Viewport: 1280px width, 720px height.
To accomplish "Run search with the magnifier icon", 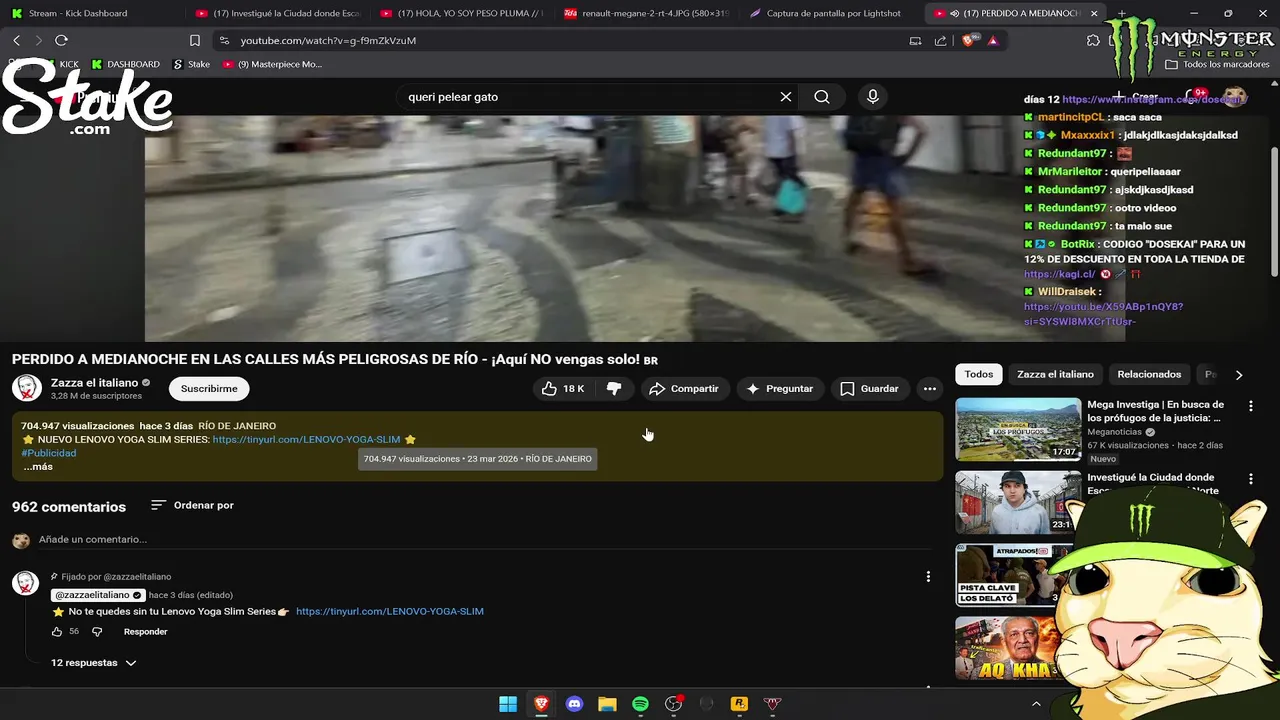I will coord(822,97).
